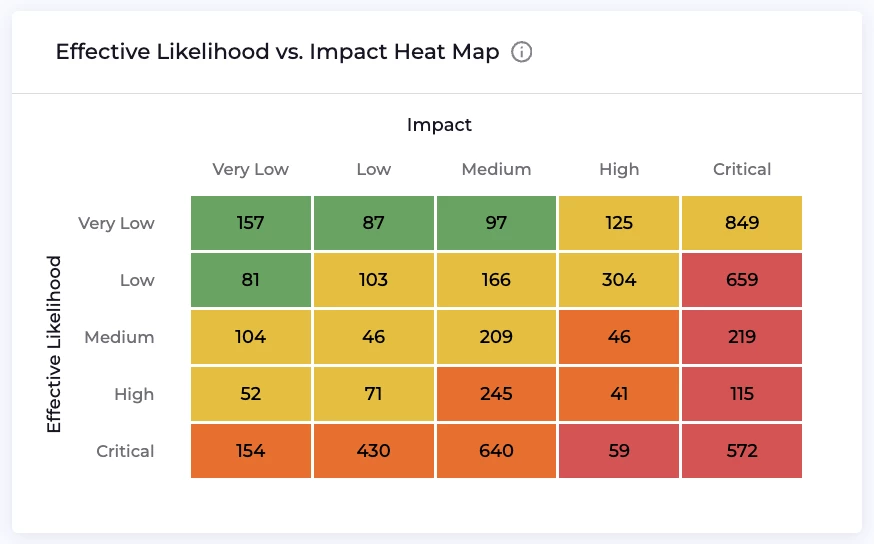Select the red cell showing 59
The height and width of the screenshot is (544, 874).
tap(619, 451)
